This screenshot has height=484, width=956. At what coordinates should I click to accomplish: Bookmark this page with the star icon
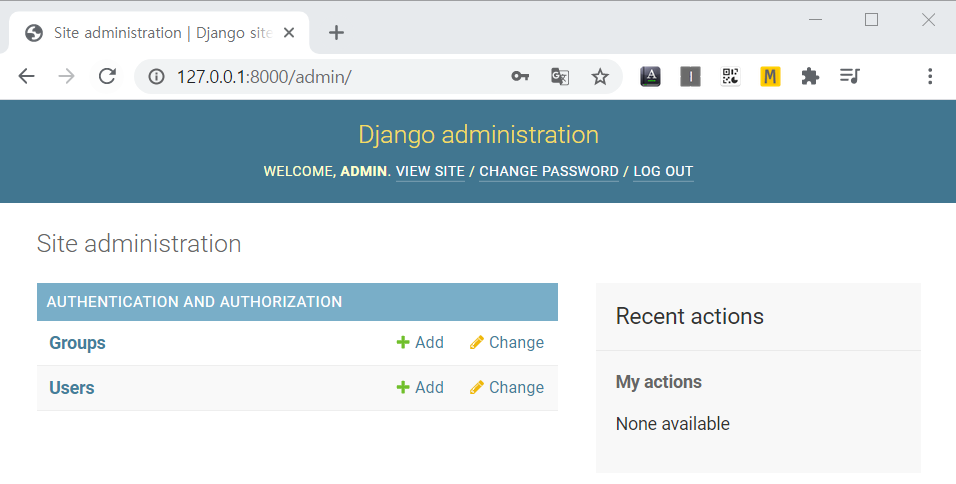pos(600,77)
